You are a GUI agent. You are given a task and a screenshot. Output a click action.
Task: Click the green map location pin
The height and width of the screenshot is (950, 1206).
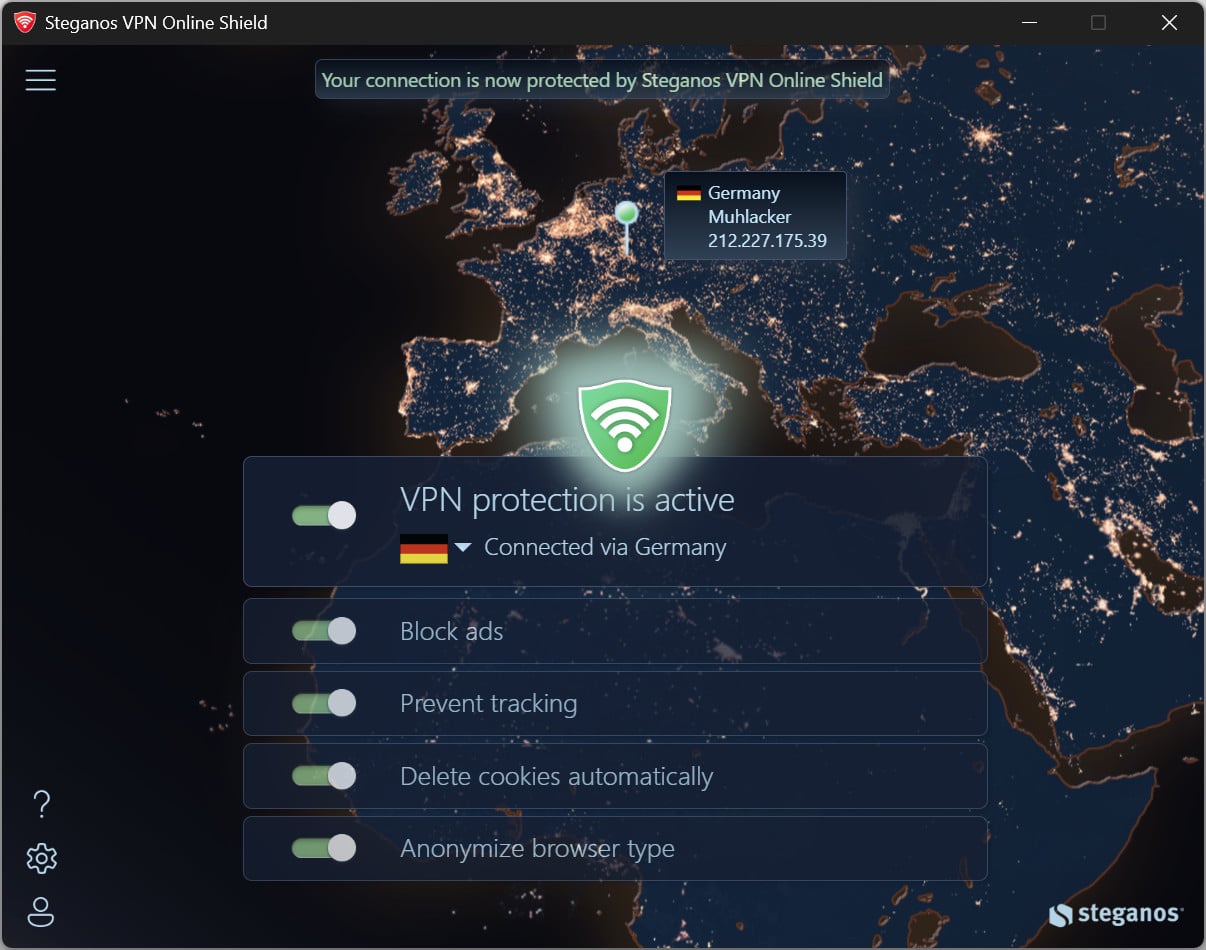(x=626, y=214)
